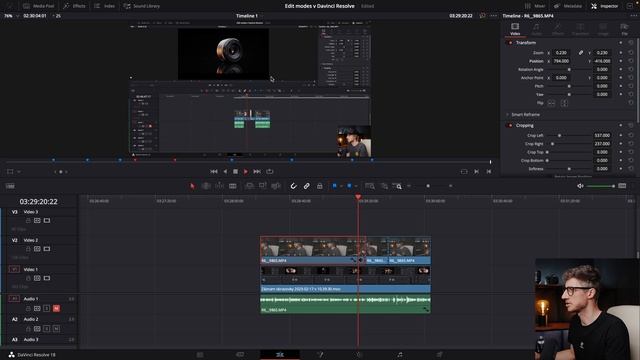This screenshot has height=360, width=640.
Task: Stop playback button
Action: coord(236,171)
